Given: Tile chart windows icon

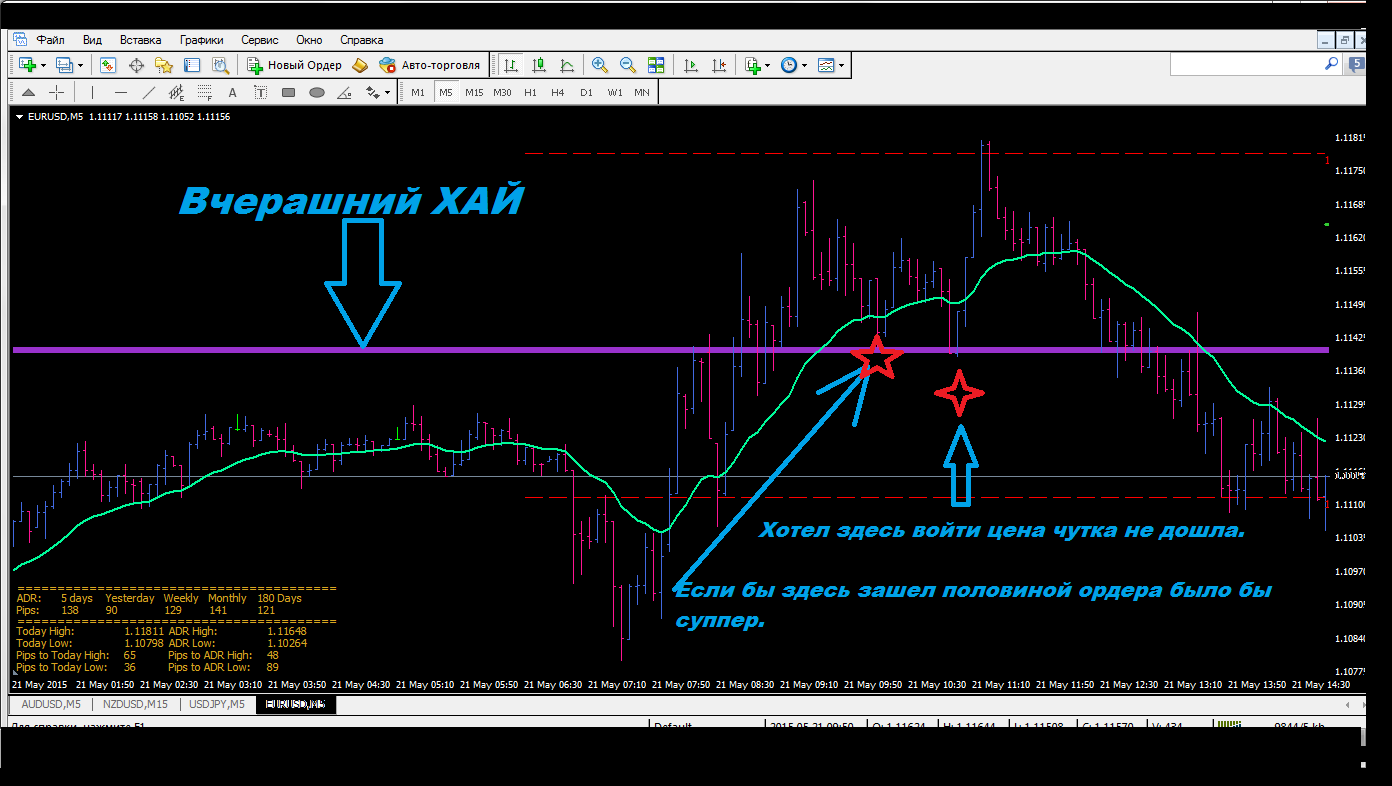Looking at the screenshot, I should [656, 65].
